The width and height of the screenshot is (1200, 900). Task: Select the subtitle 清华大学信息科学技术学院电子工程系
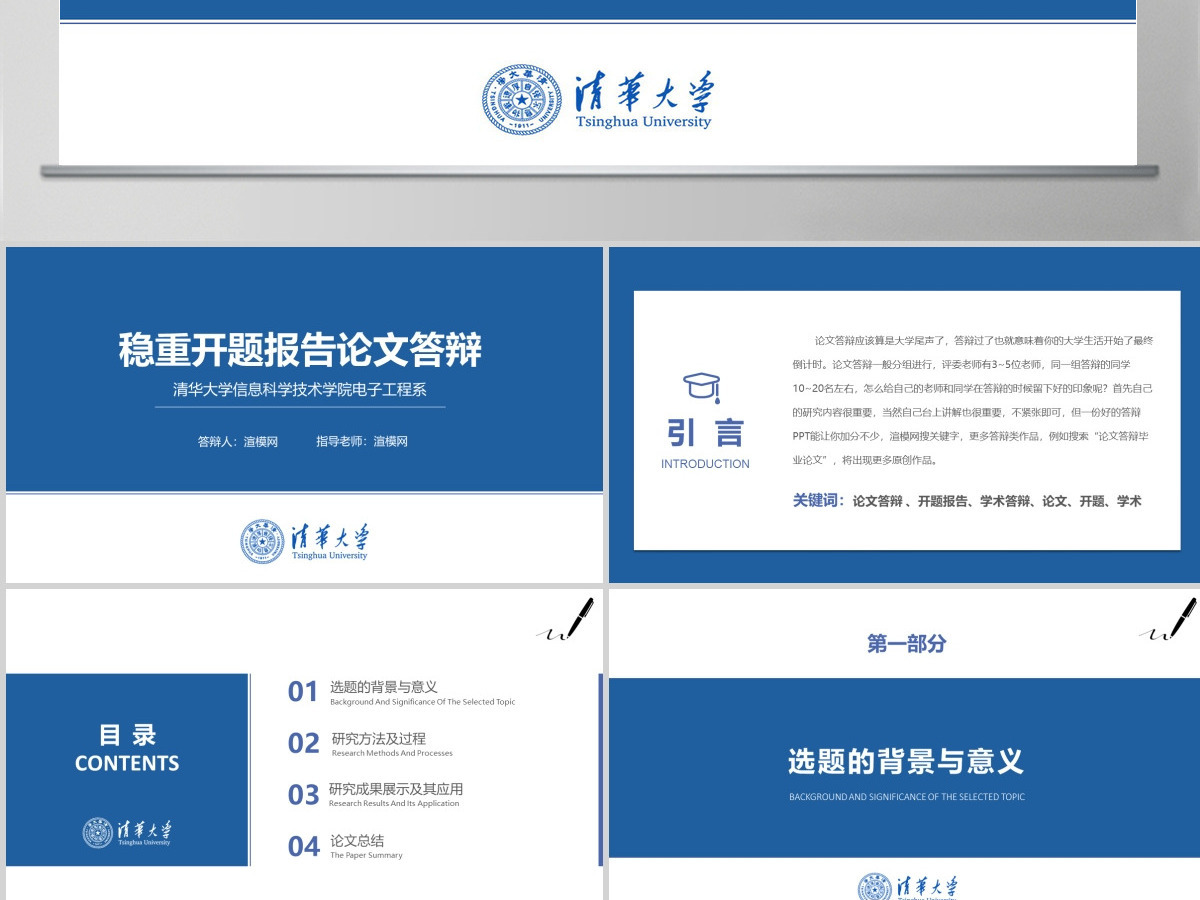300,390
